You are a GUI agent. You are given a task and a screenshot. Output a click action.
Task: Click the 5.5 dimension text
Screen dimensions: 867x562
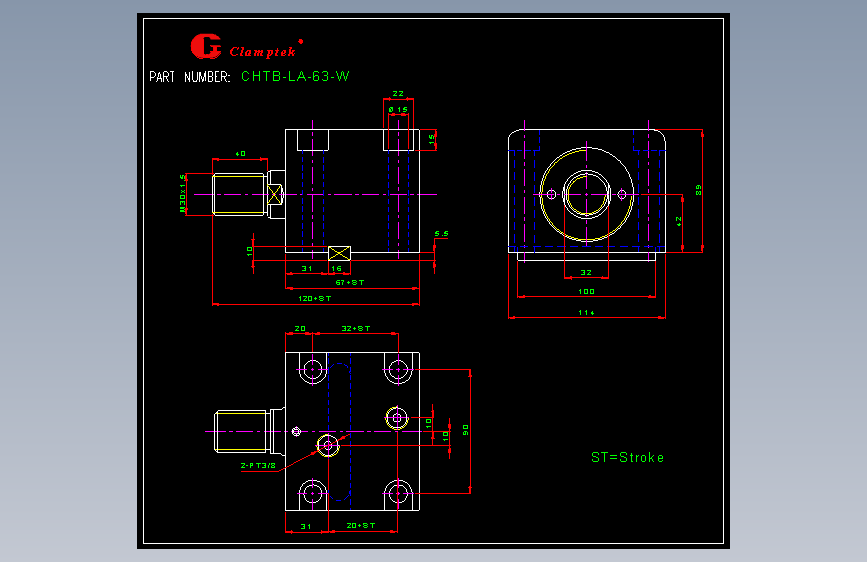point(441,233)
